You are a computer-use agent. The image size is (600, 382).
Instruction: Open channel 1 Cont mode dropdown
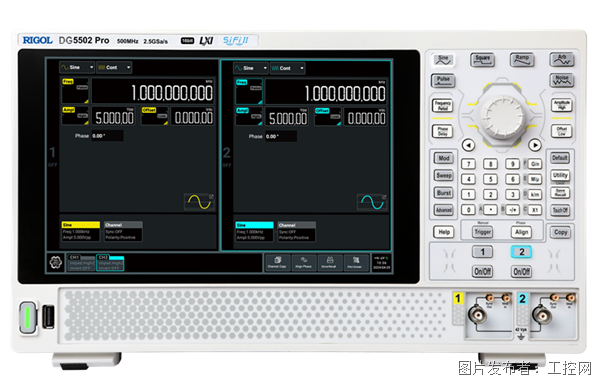pos(114,67)
